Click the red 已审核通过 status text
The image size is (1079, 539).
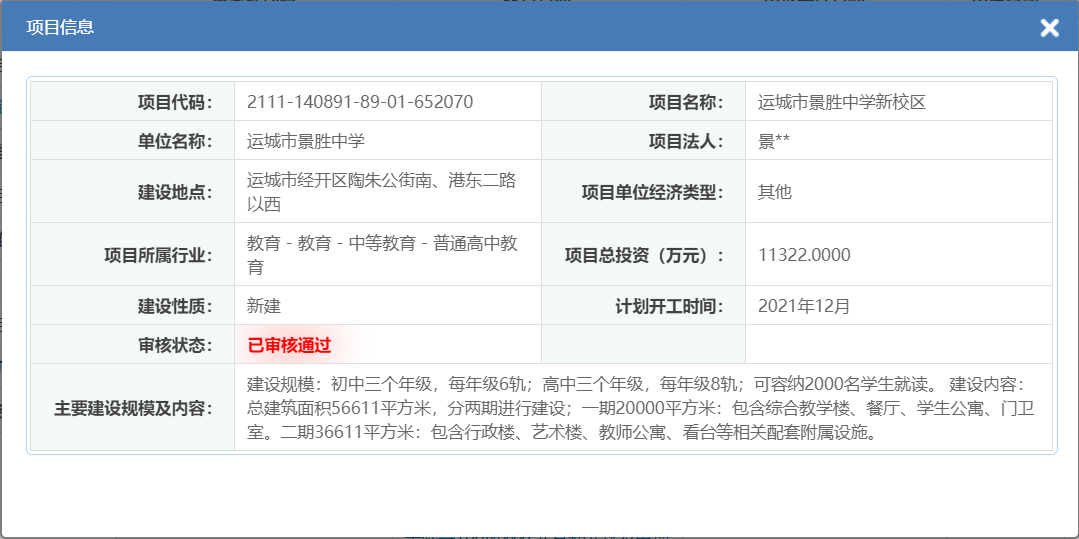(x=289, y=345)
